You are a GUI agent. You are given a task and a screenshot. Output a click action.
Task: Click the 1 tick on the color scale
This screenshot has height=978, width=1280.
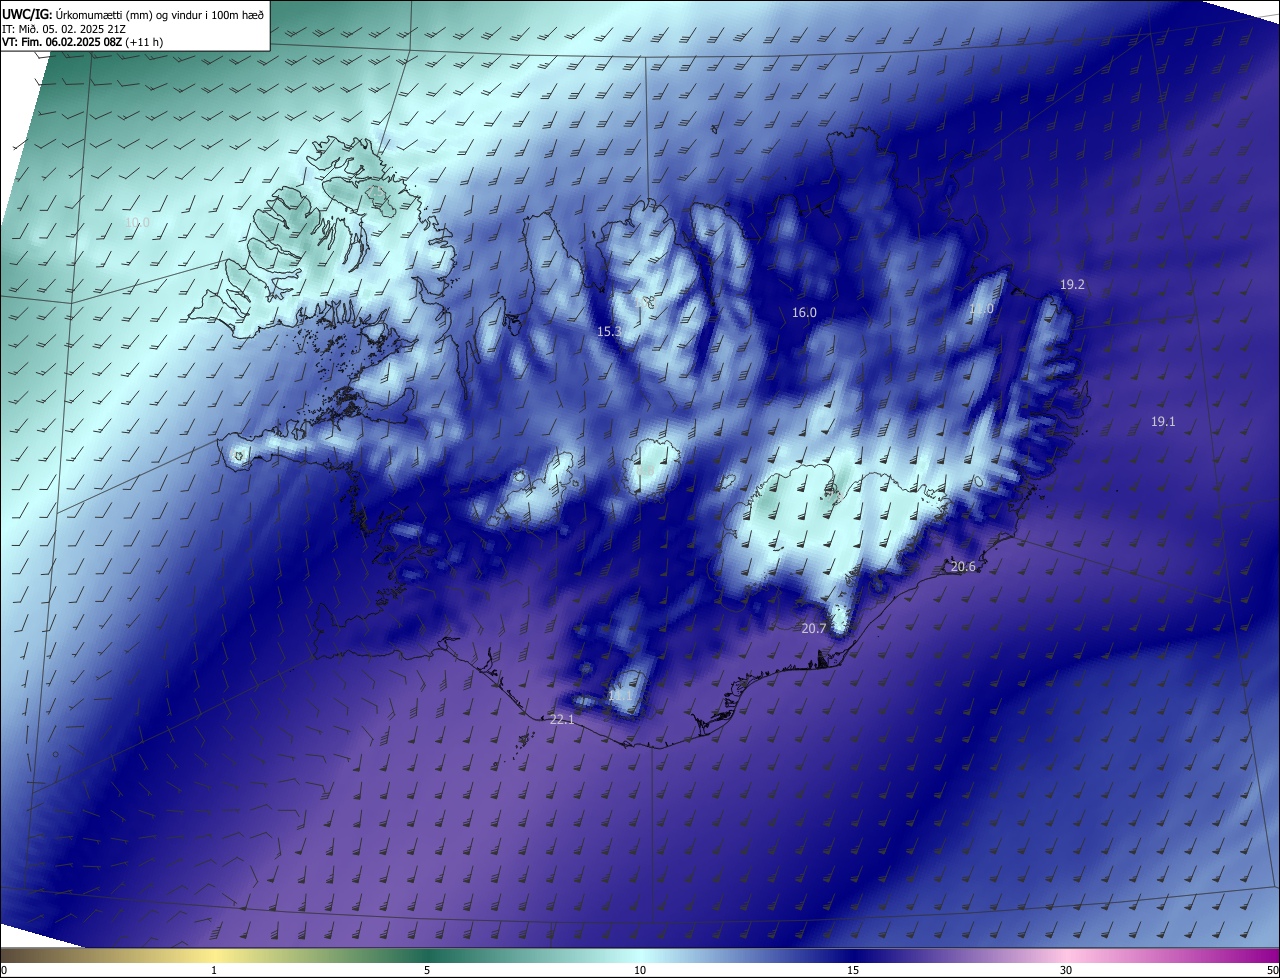(x=214, y=970)
